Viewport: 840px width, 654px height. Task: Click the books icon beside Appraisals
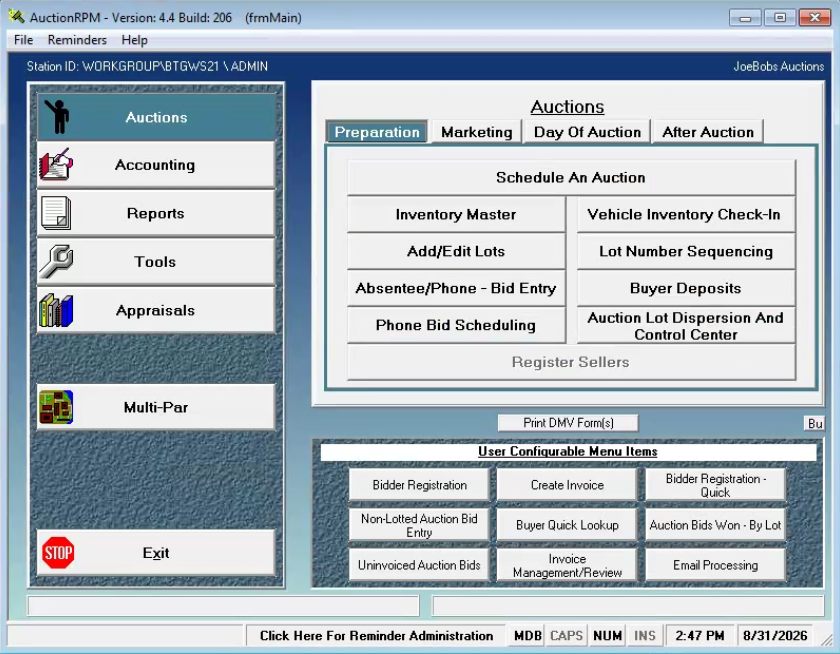point(56,310)
